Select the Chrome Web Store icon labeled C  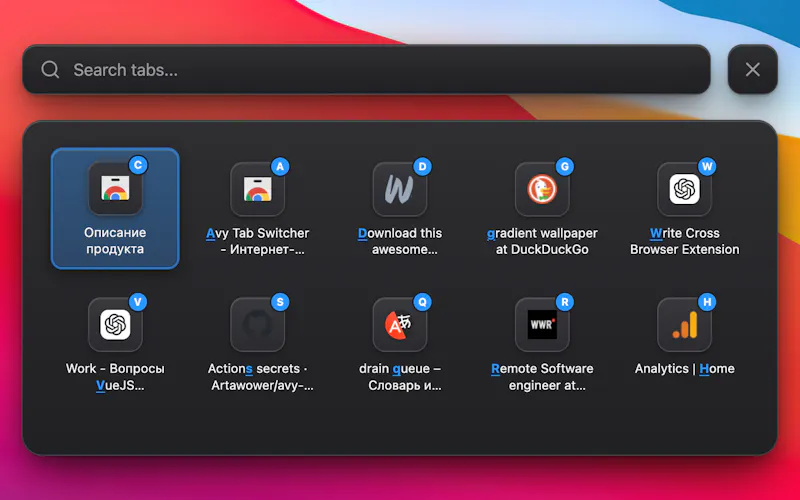click(115, 189)
